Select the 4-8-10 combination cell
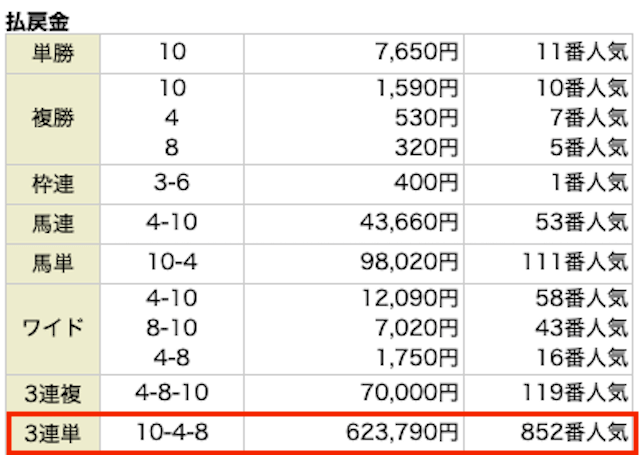Screen dimensions: 640x455 (x=172, y=392)
